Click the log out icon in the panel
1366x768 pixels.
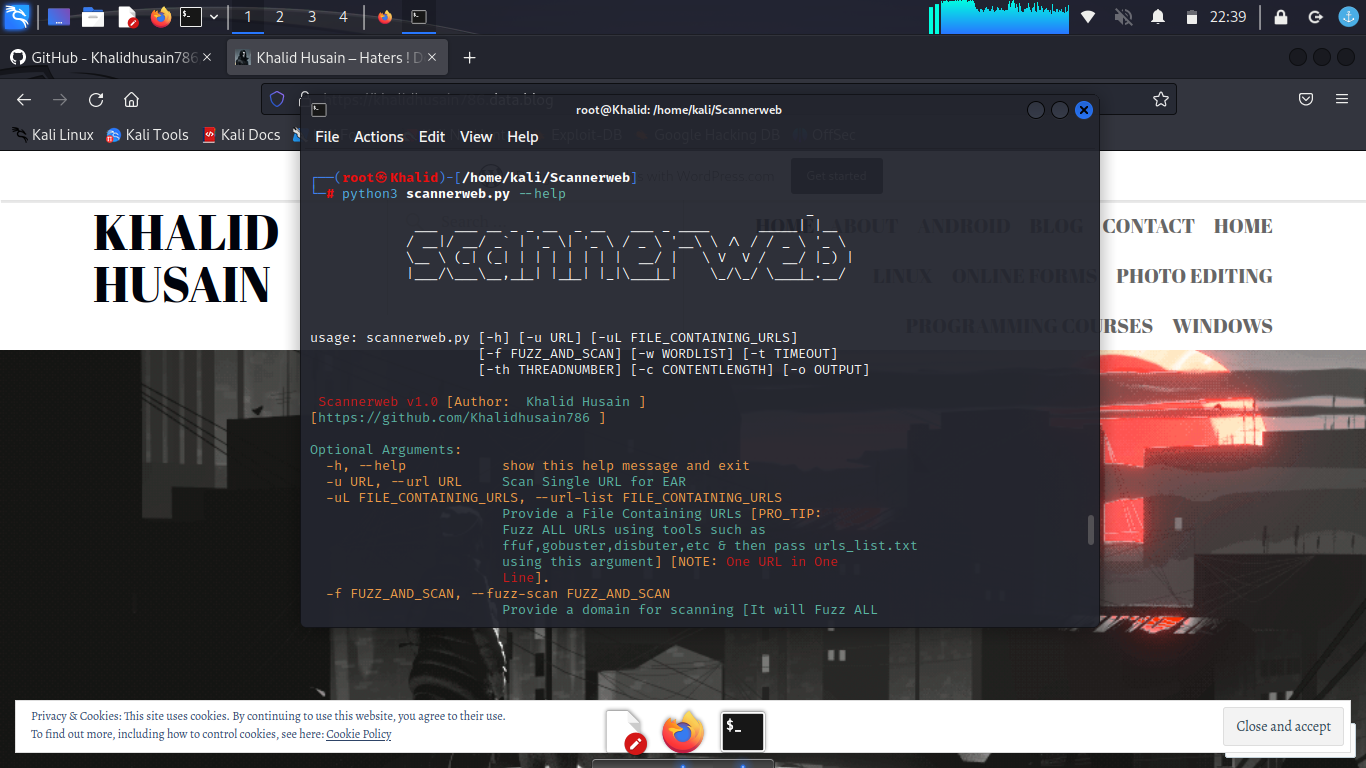(1316, 17)
